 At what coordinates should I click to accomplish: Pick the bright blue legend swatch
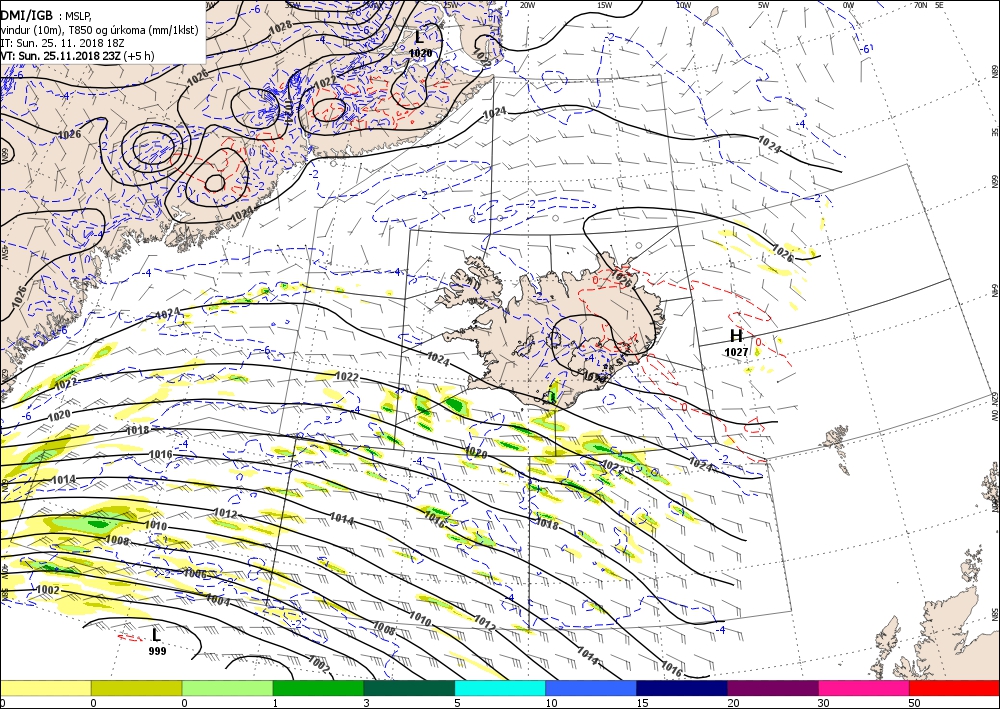point(591,688)
